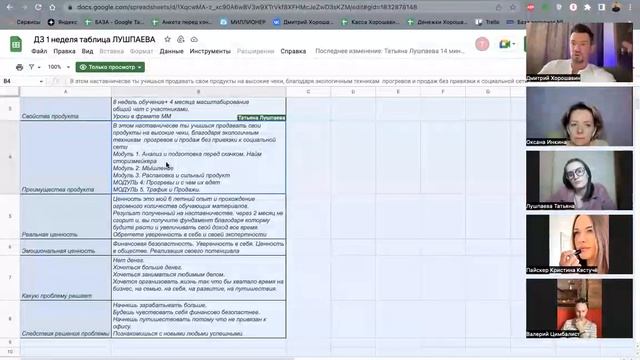Open the browser extensions puzzle icon
The width and height of the screenshot is (640, 360).
click(587, 7)
